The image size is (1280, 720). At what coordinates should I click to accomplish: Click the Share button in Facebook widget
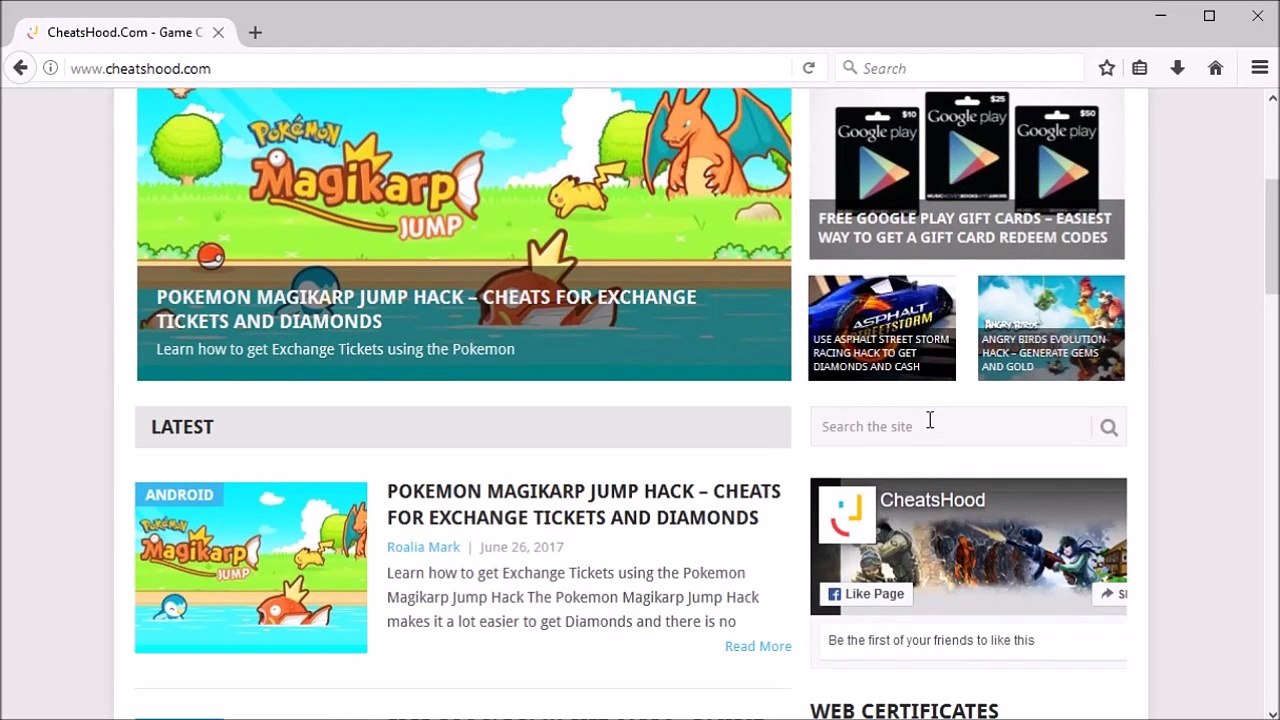tap(1112, 594)
